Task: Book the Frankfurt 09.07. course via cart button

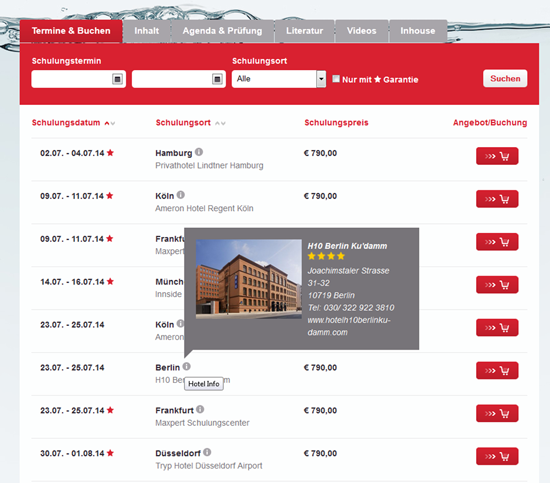Action: [497, 242]
